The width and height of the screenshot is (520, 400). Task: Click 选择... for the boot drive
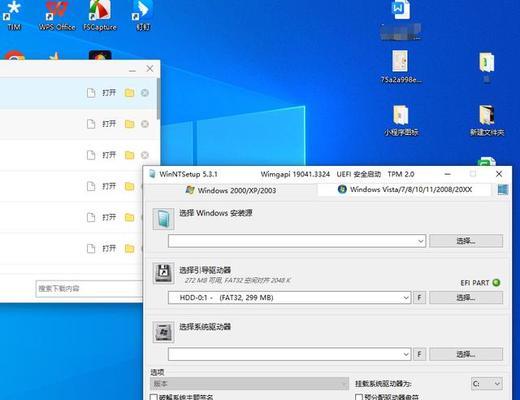466,297
